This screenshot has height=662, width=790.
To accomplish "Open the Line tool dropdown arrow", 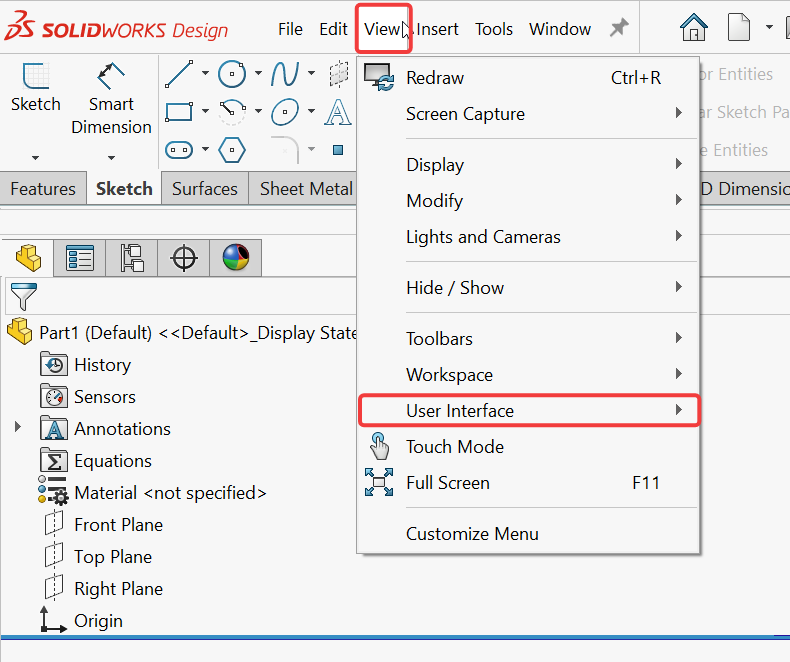I will coord(205,74).
